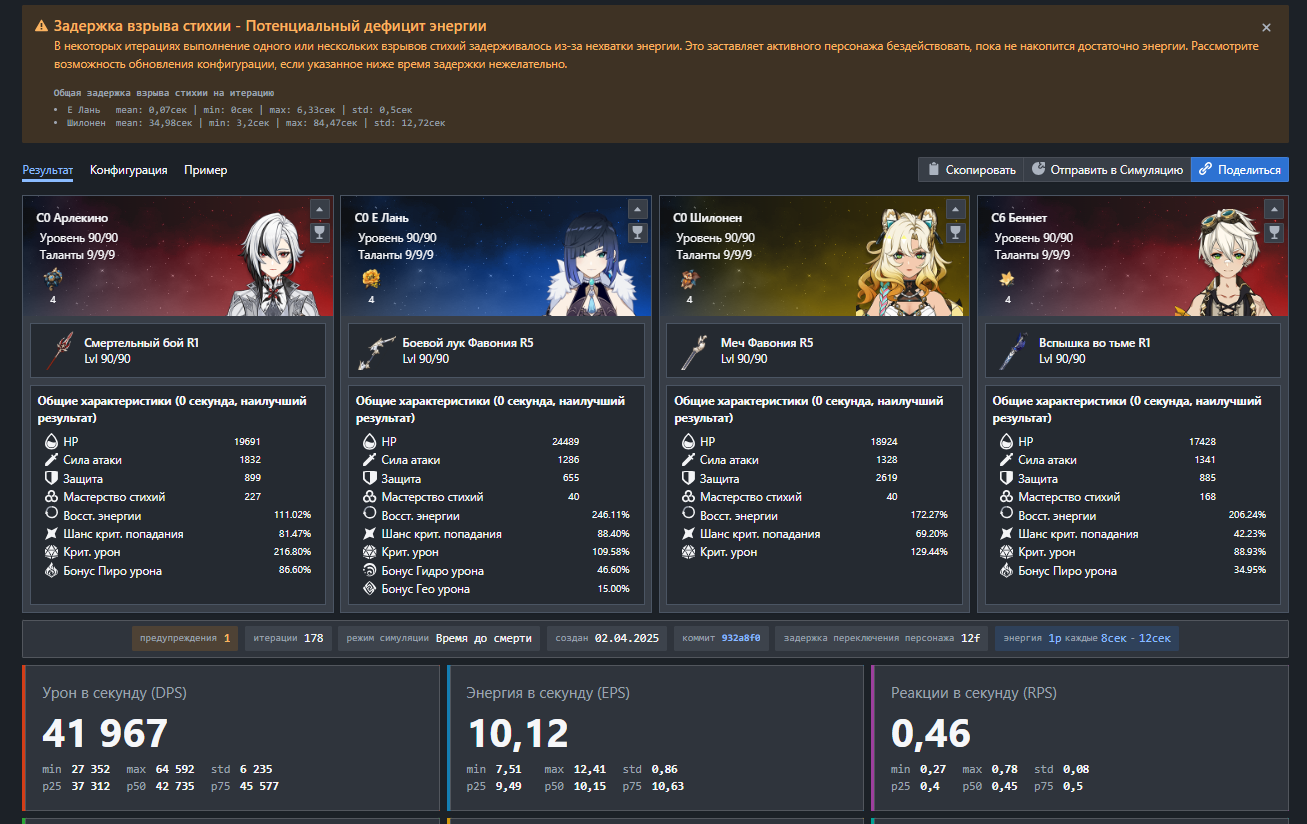
Task: Click the Энергия в секунду (EPS) card
Action: 655,738
